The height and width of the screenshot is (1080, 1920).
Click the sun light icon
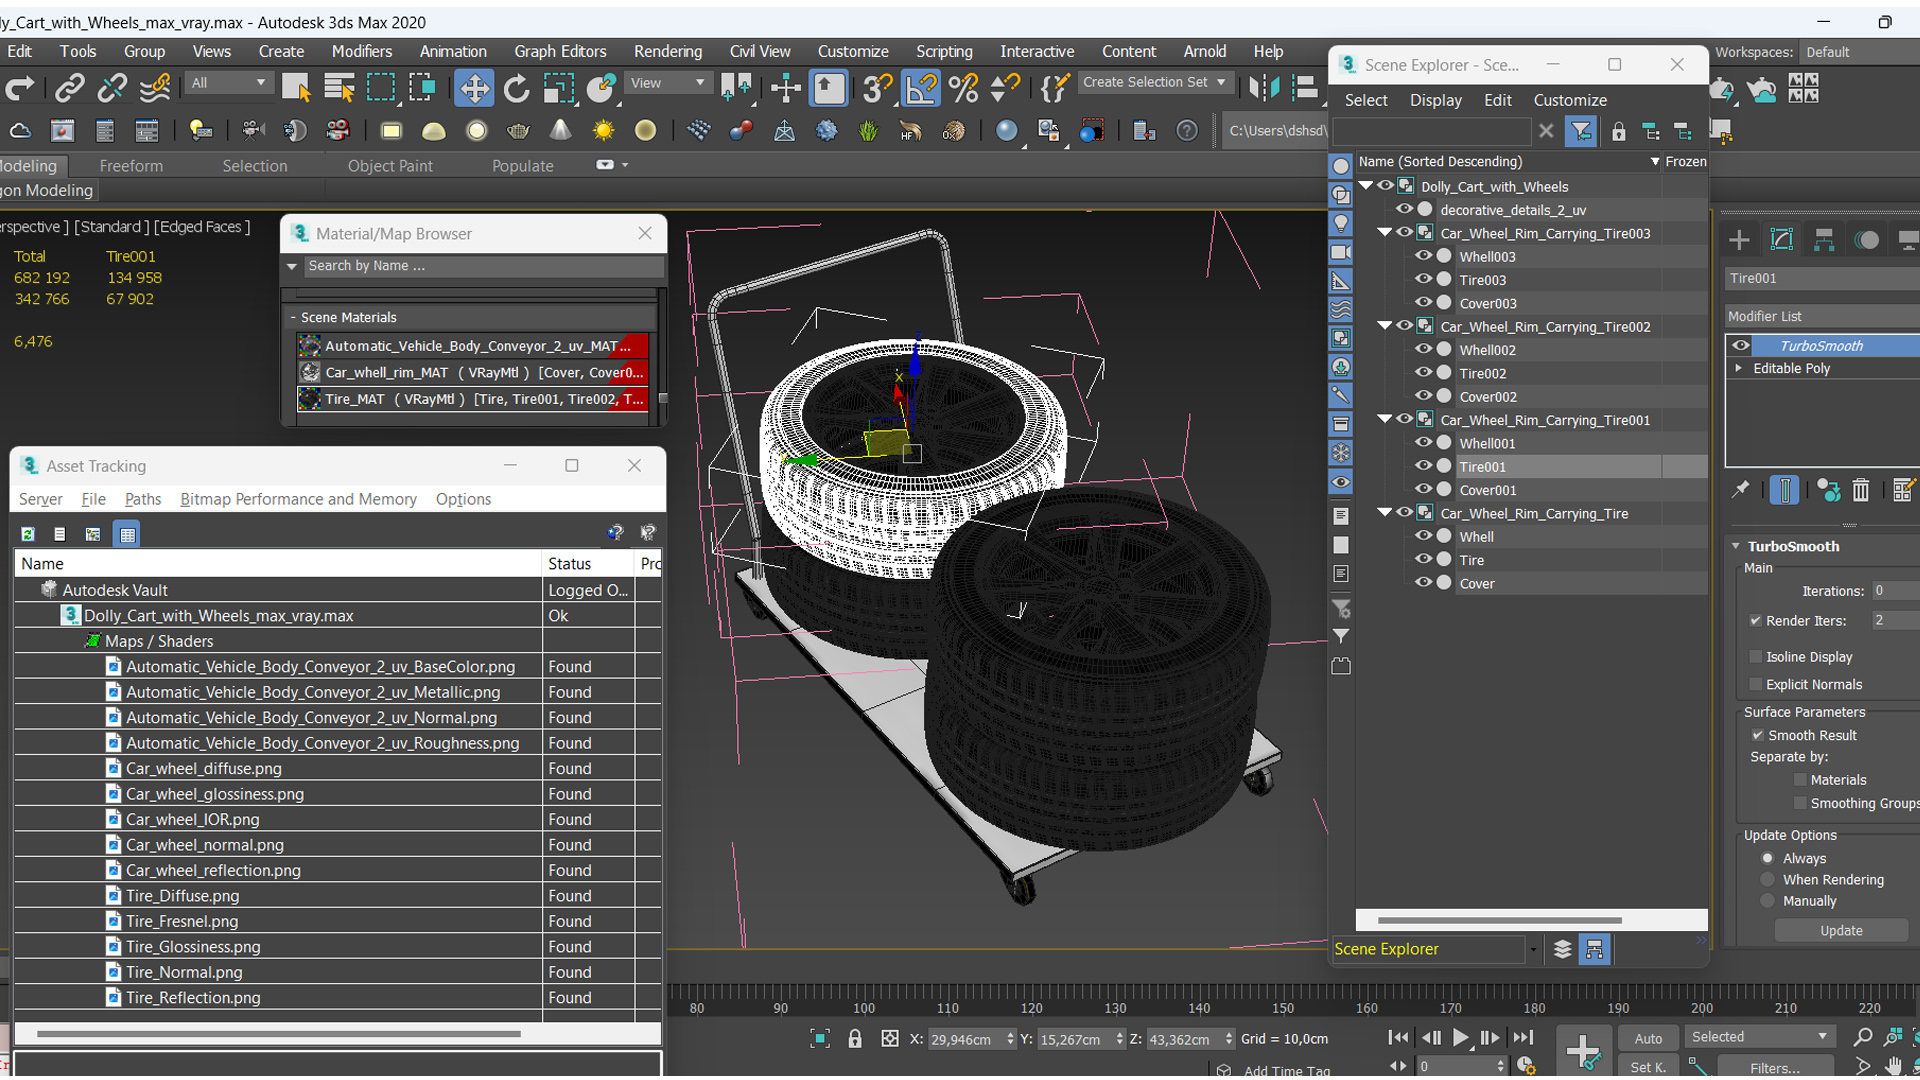(603, 131)
